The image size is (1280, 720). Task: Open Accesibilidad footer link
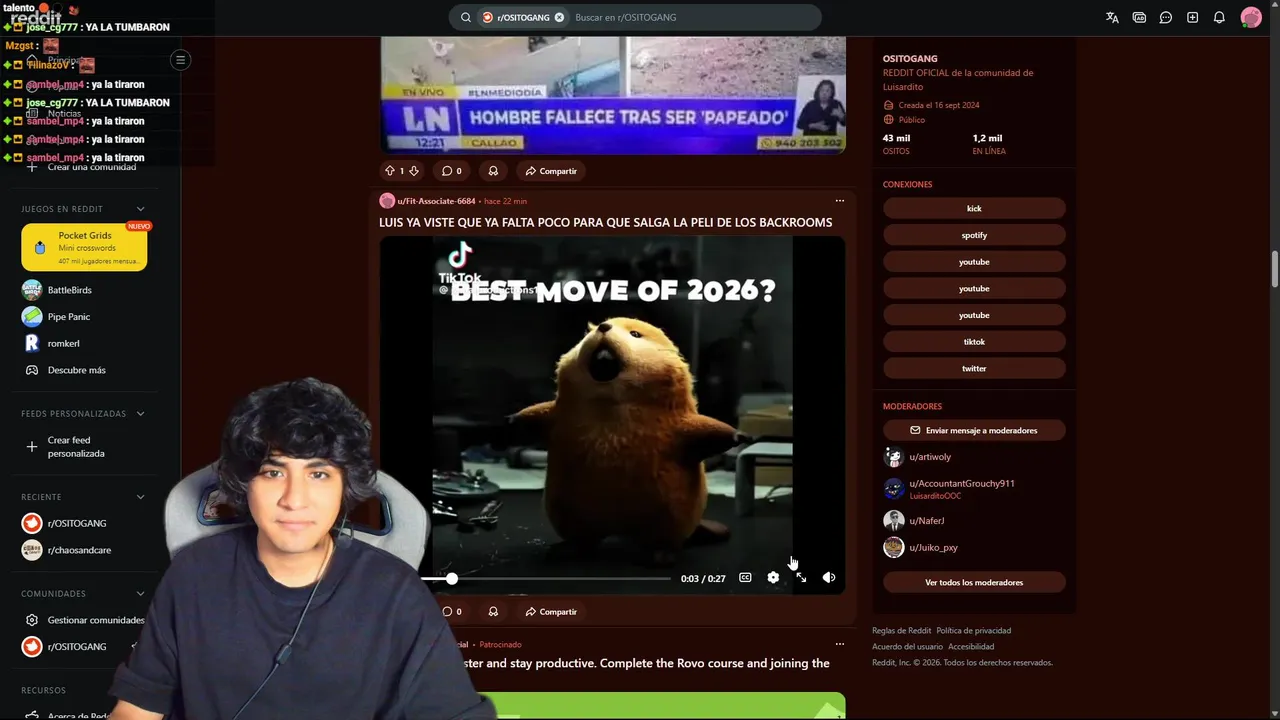click(x=971, y=646)
